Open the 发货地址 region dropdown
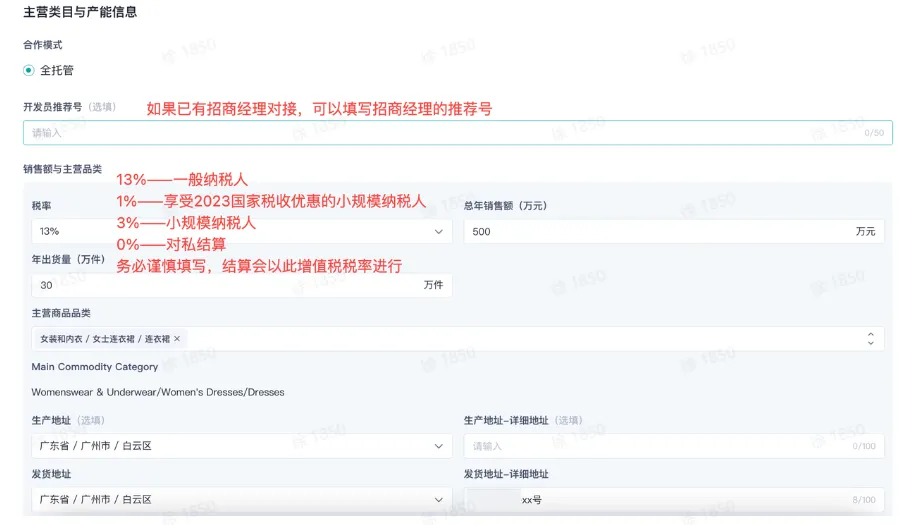This screenshot has height=525, width=899. [242, 499]
